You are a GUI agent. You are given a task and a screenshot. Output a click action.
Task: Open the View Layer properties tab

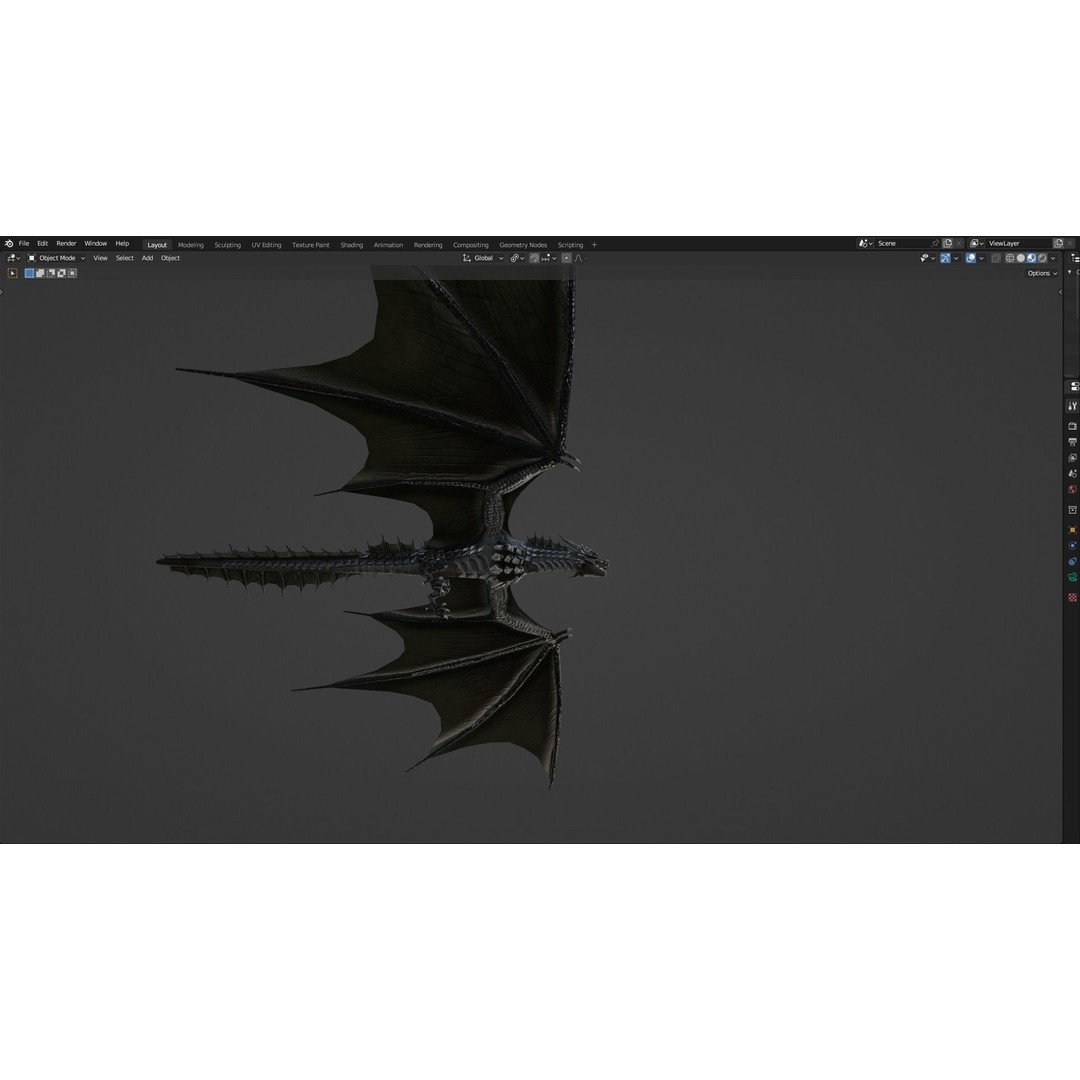(1072, 458)
